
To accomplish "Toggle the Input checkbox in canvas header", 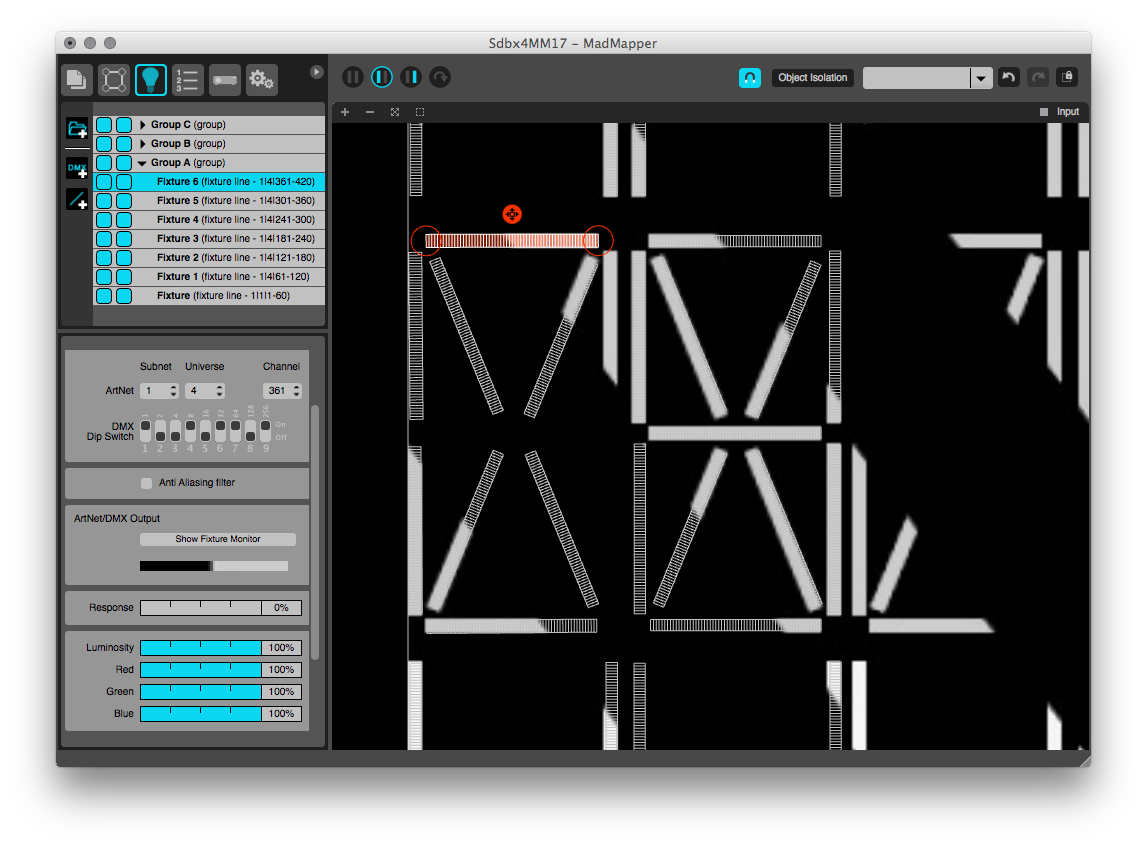I will (1044, 112).
